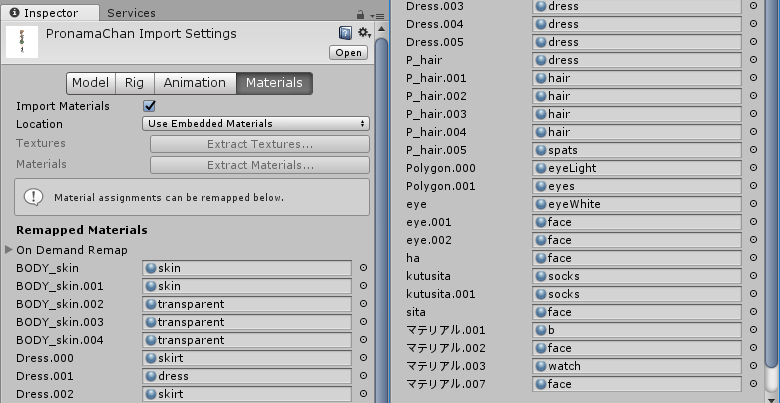The image size is (780, 403).
Task: Open the help reference book icon
Action: click(345, 34)
